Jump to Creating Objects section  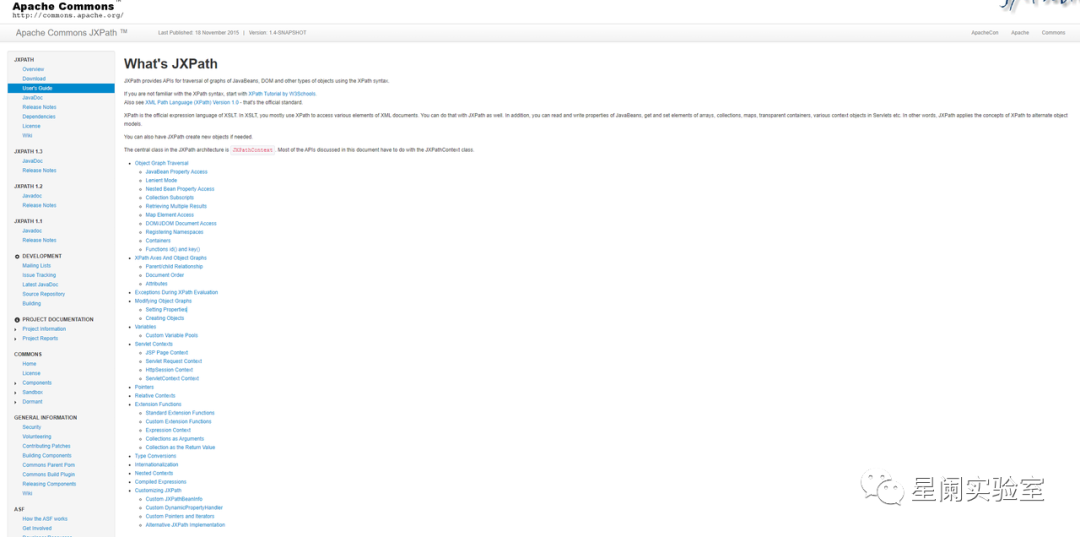[165, 318]
